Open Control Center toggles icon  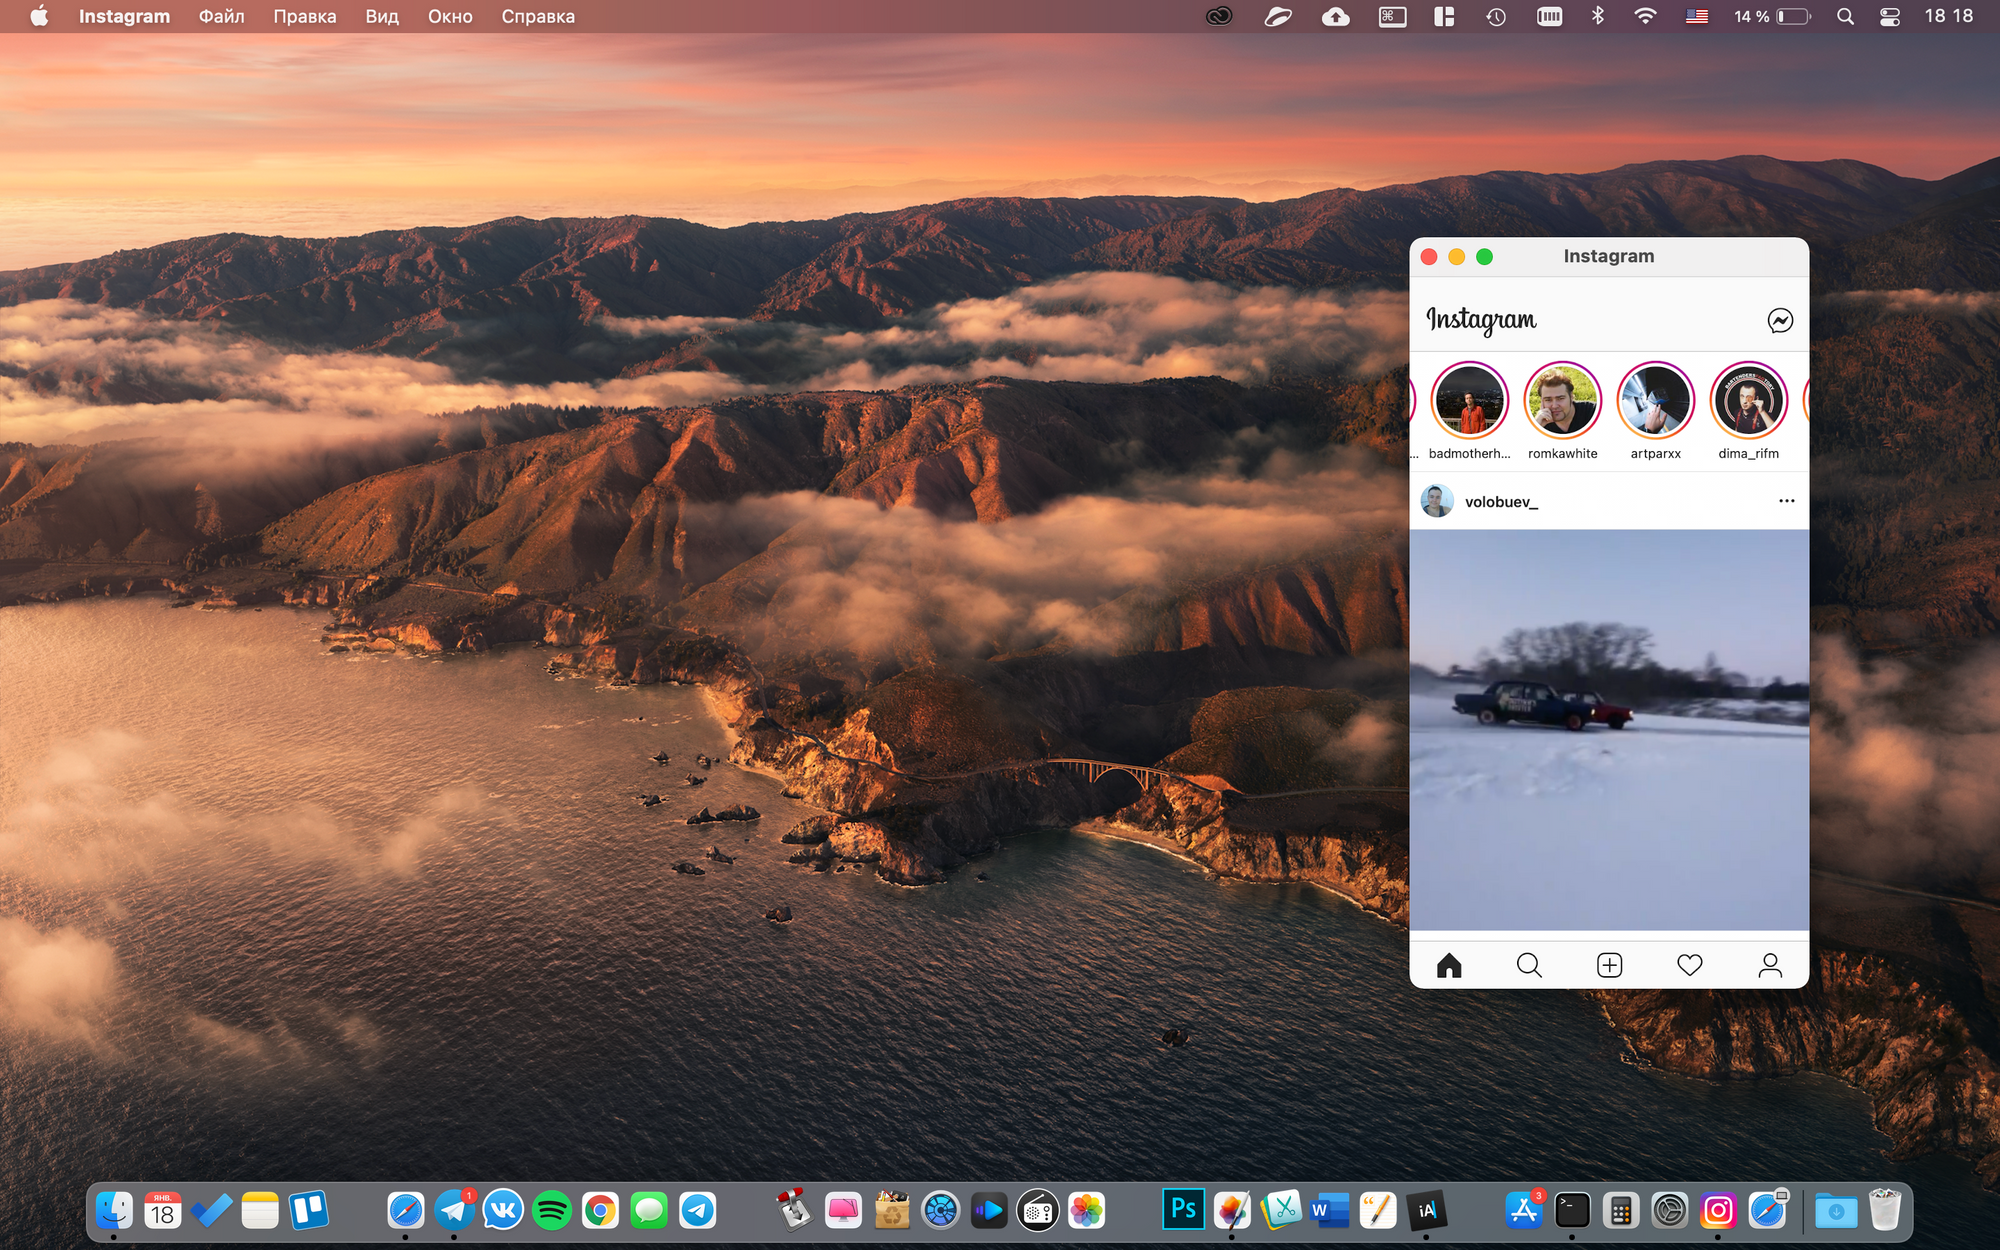coord(1890,16)
